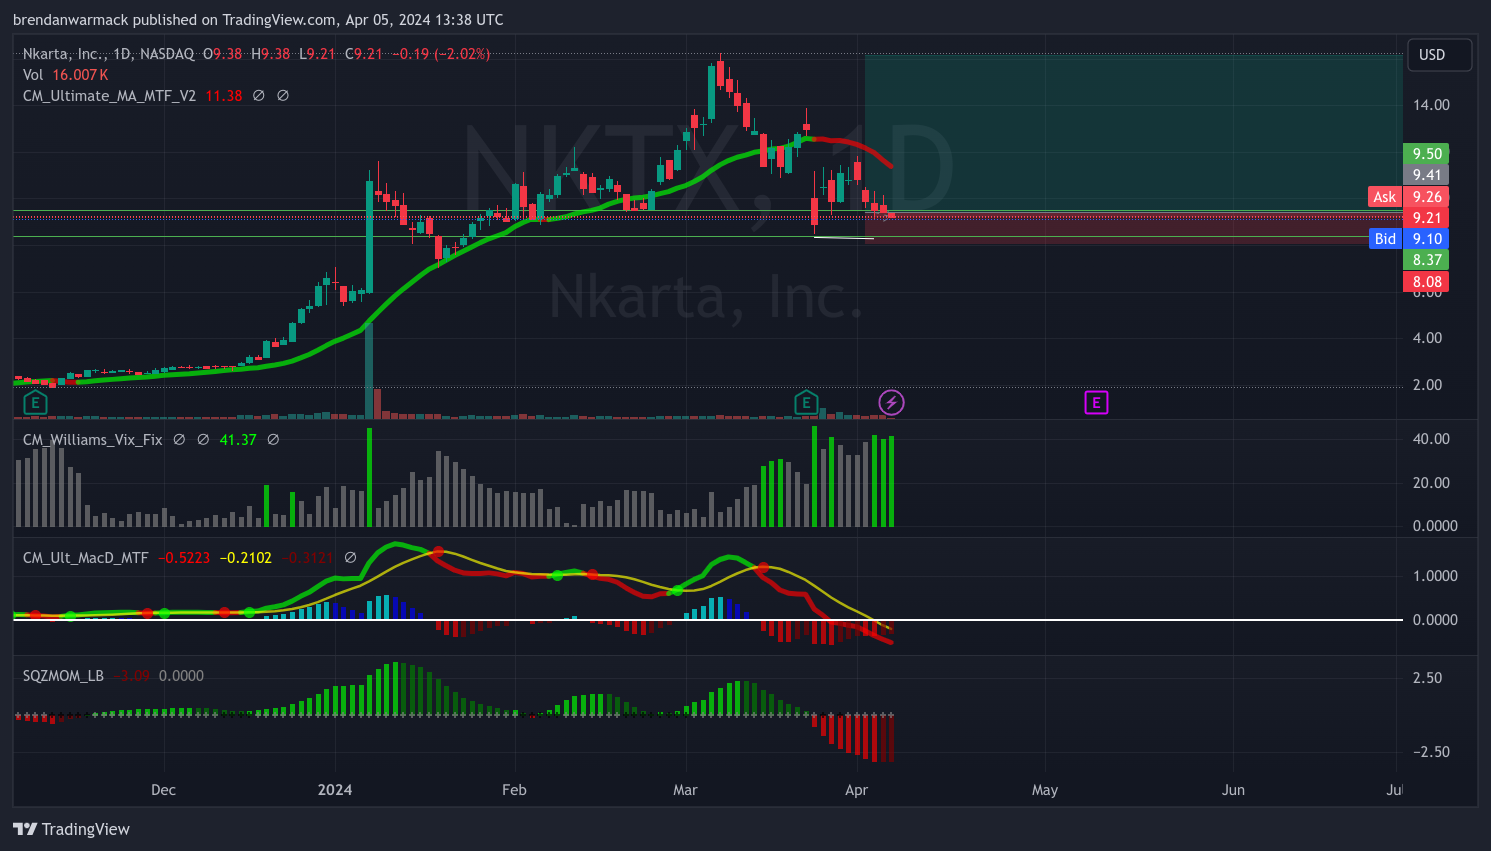Click the Vol 16.007K volume legend
1491x851 pixels.
(65, 75)
